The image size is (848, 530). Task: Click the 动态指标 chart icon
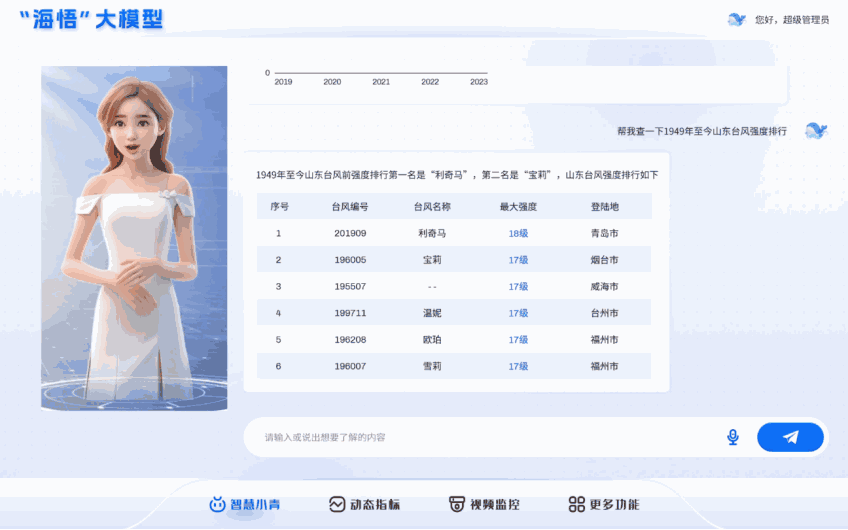pyautogui.click(x=337, y=504)
